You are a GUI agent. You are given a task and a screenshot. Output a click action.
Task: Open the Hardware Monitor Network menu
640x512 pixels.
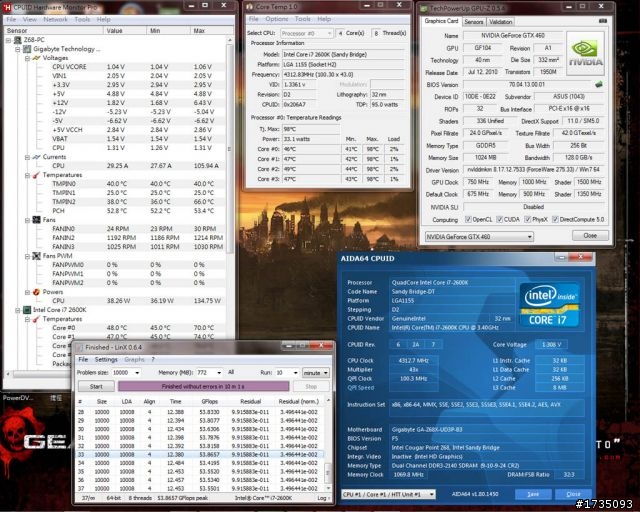pyautogui.click(x=56, y=19)
